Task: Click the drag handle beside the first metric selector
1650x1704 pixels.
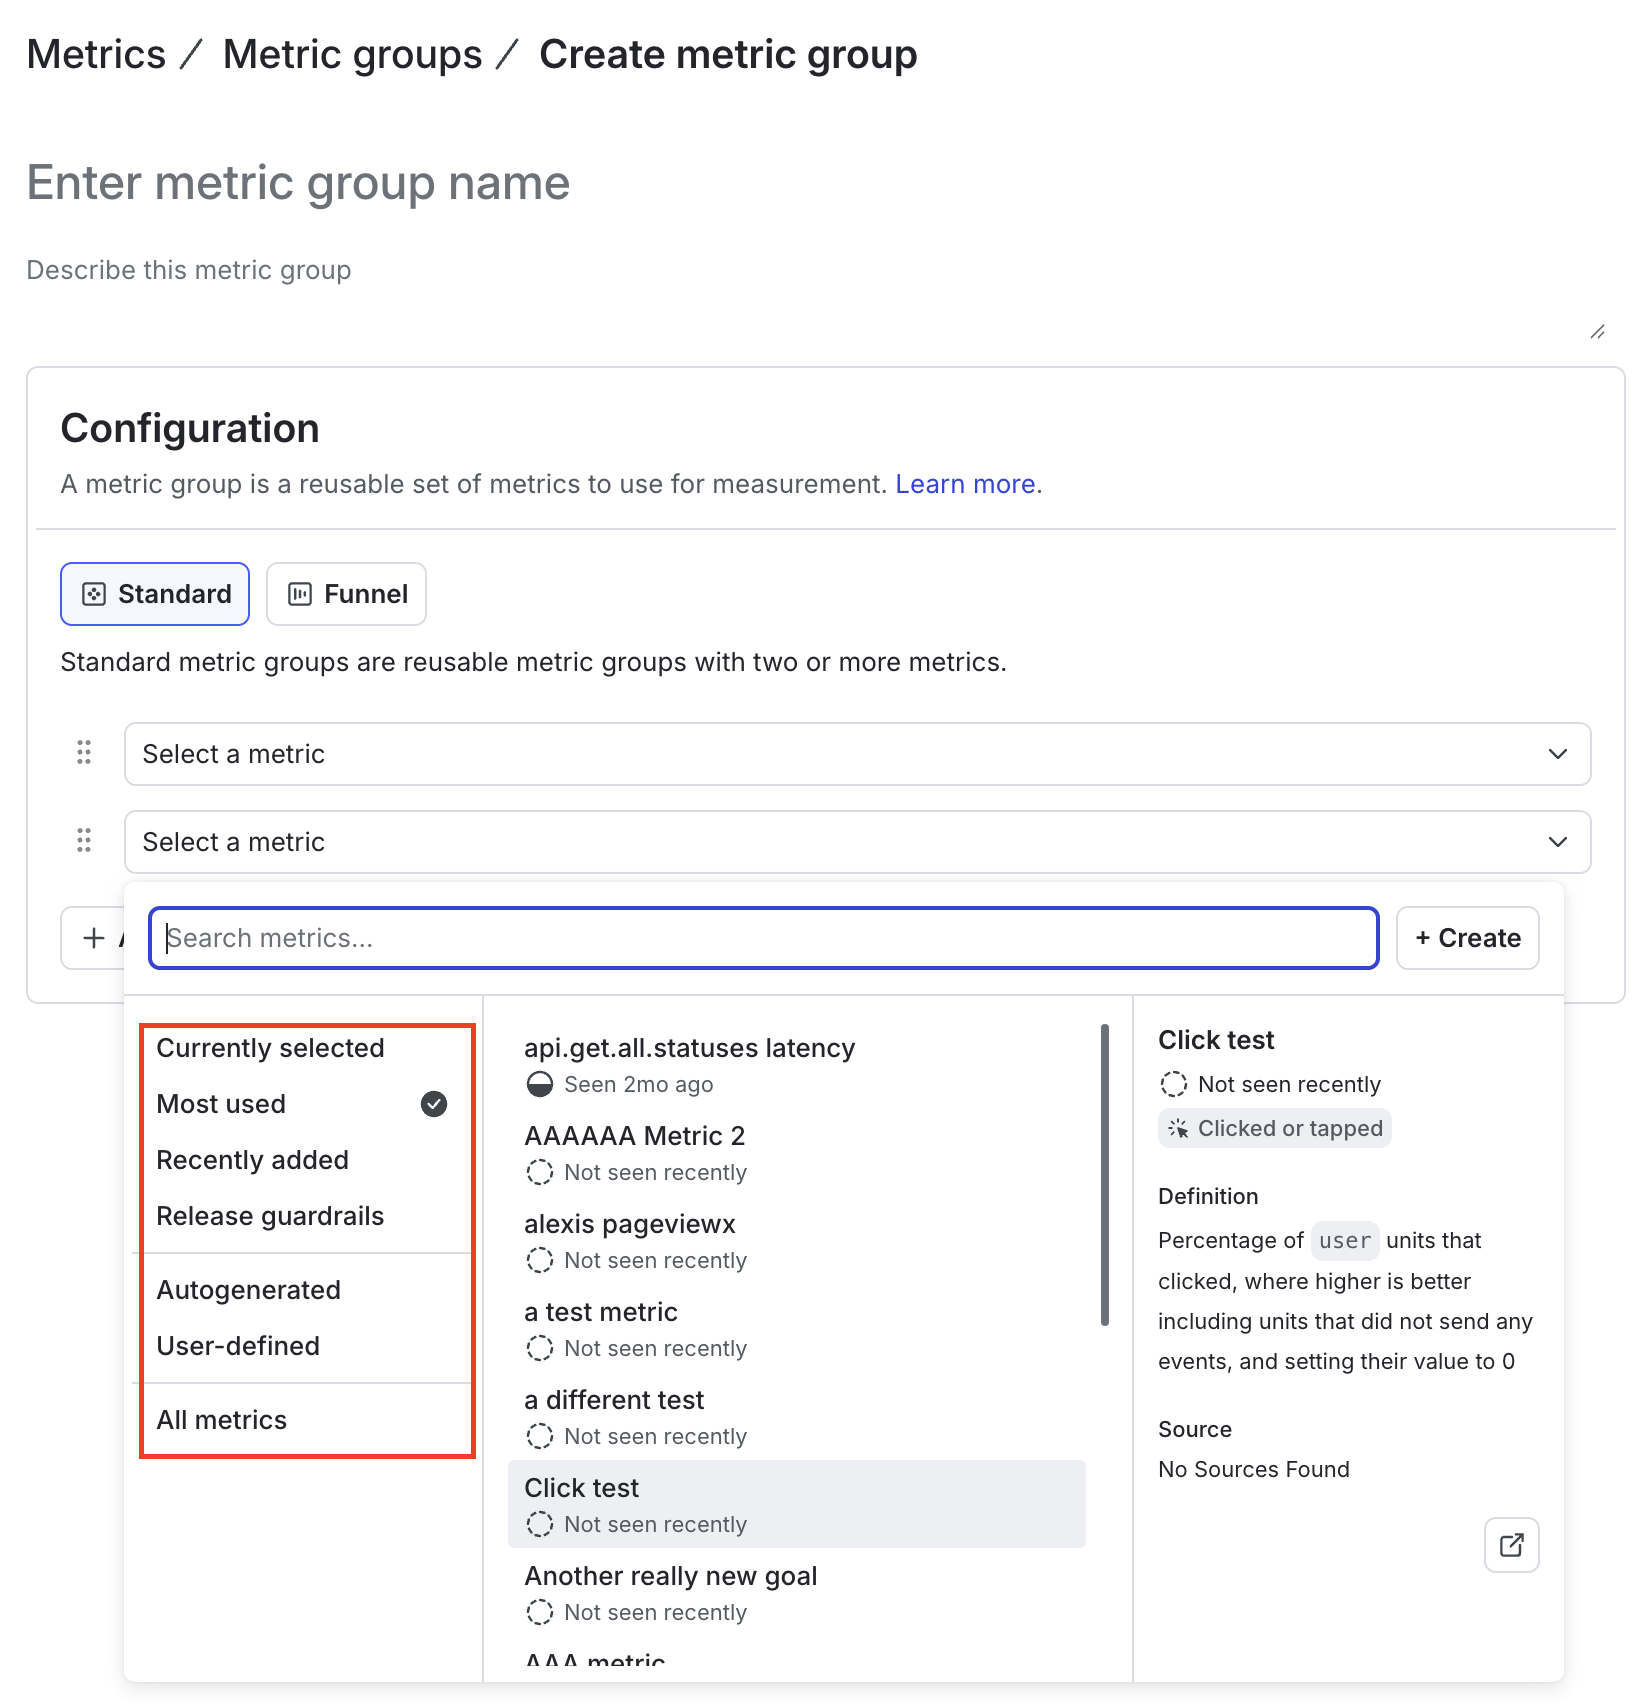Action: 84,753
